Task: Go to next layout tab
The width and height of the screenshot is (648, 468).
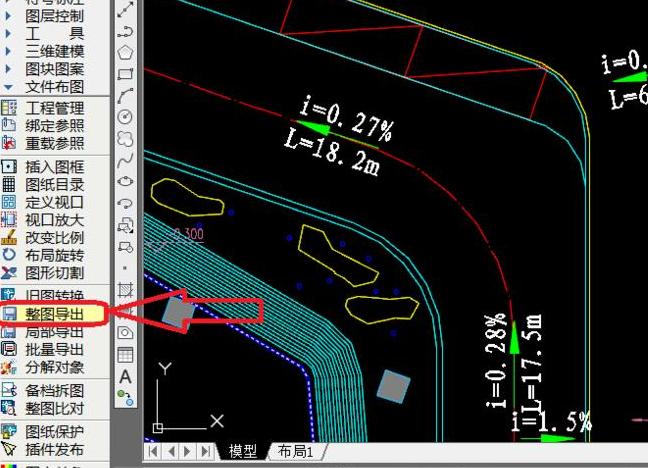Action: click(187, 451)
